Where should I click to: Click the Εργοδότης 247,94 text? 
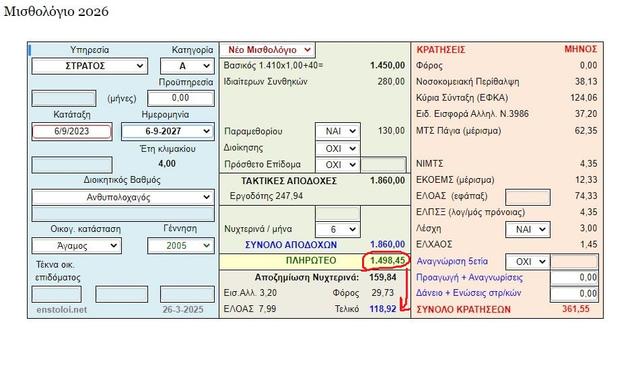(x=266, y=196)
